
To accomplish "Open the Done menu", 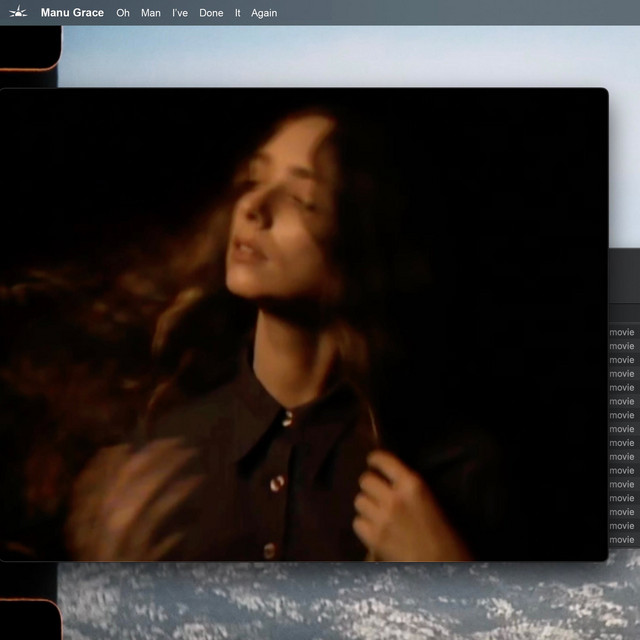I will 211,13.
